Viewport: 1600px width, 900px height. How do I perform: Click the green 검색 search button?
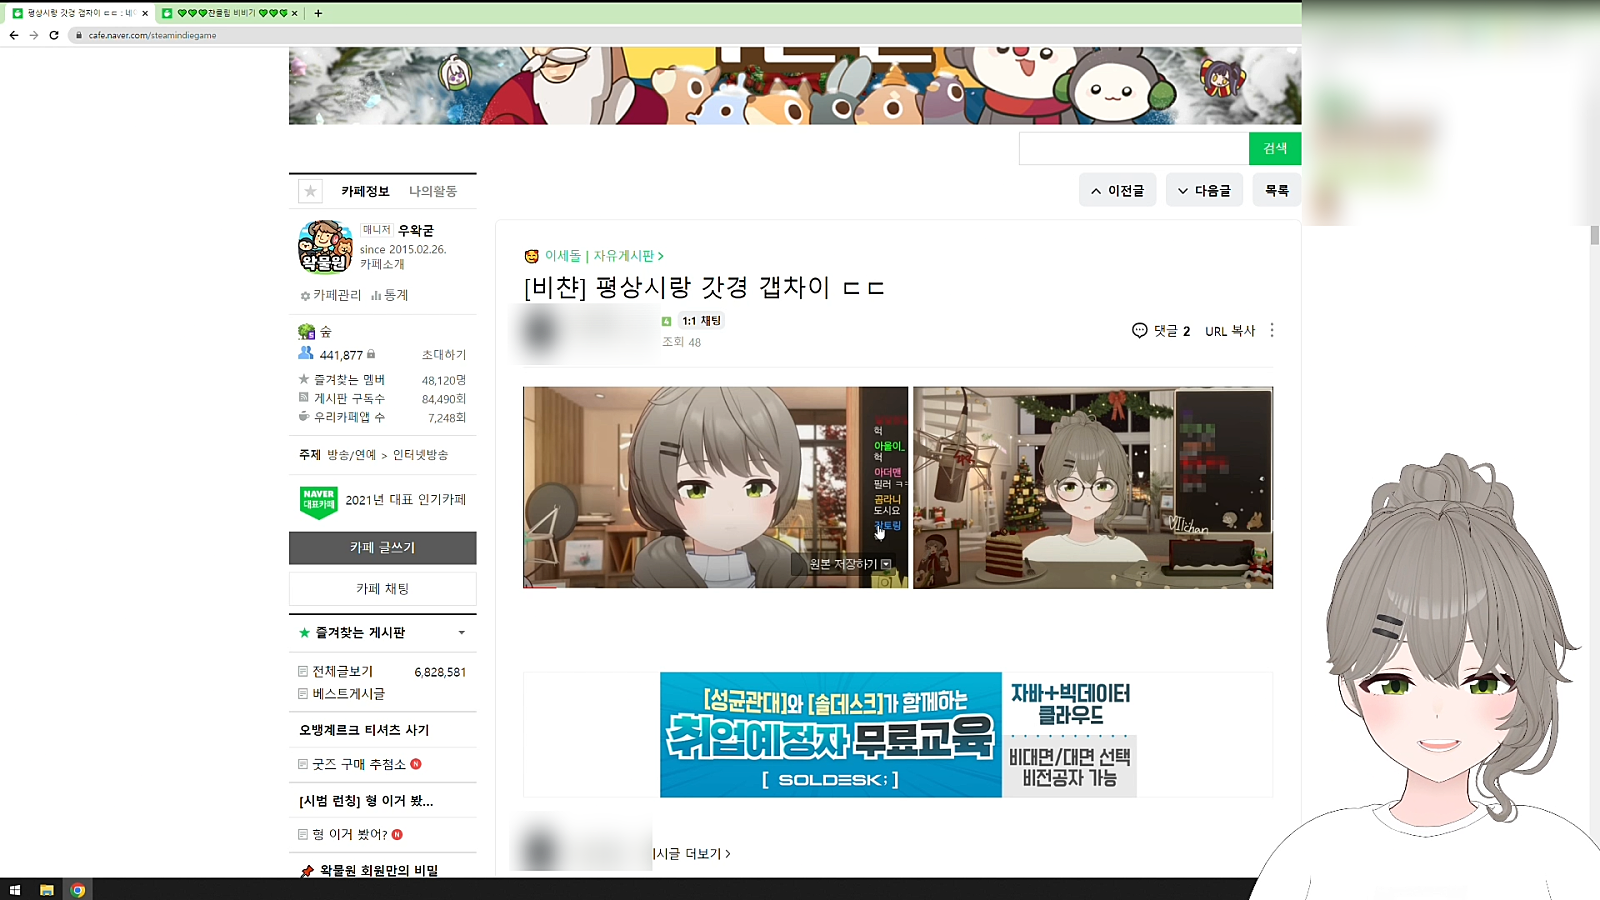point(1275,148)
